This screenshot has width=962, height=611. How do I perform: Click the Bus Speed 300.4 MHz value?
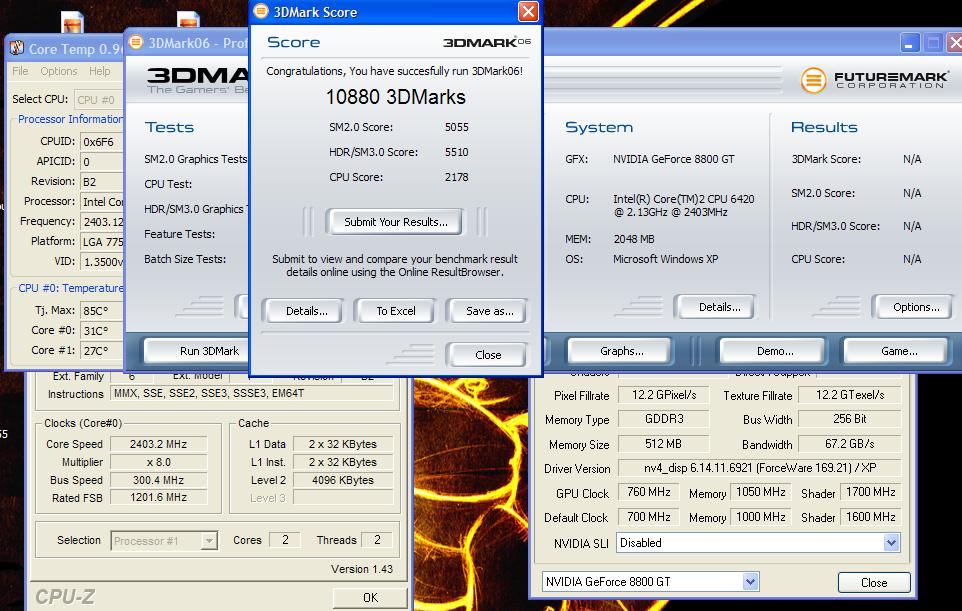158,480
